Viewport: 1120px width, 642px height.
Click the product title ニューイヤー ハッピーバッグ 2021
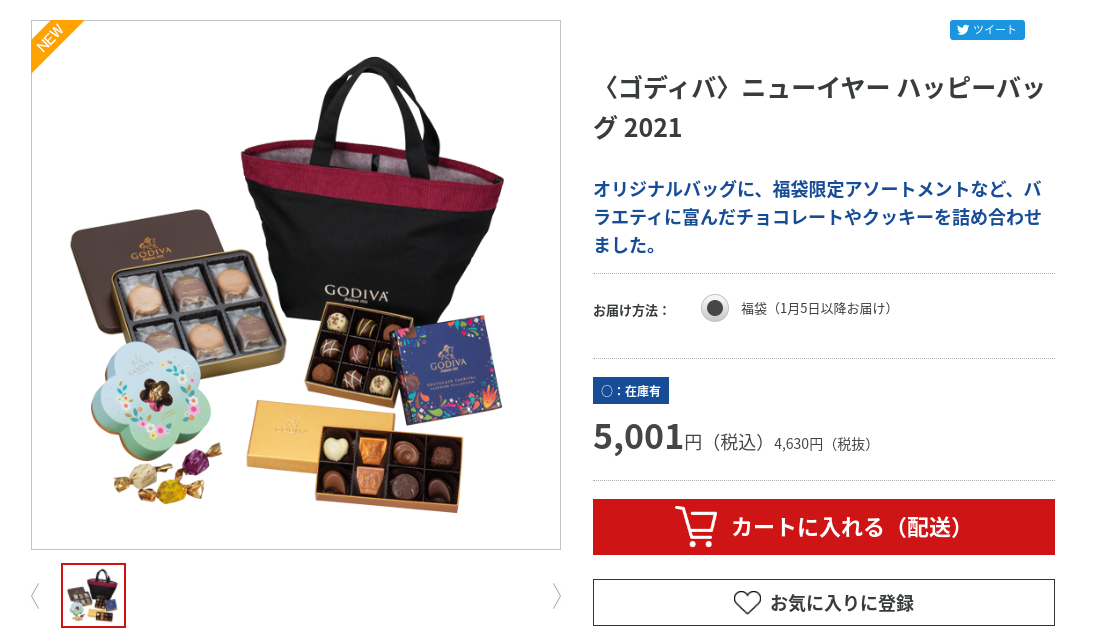coord(819,108)
